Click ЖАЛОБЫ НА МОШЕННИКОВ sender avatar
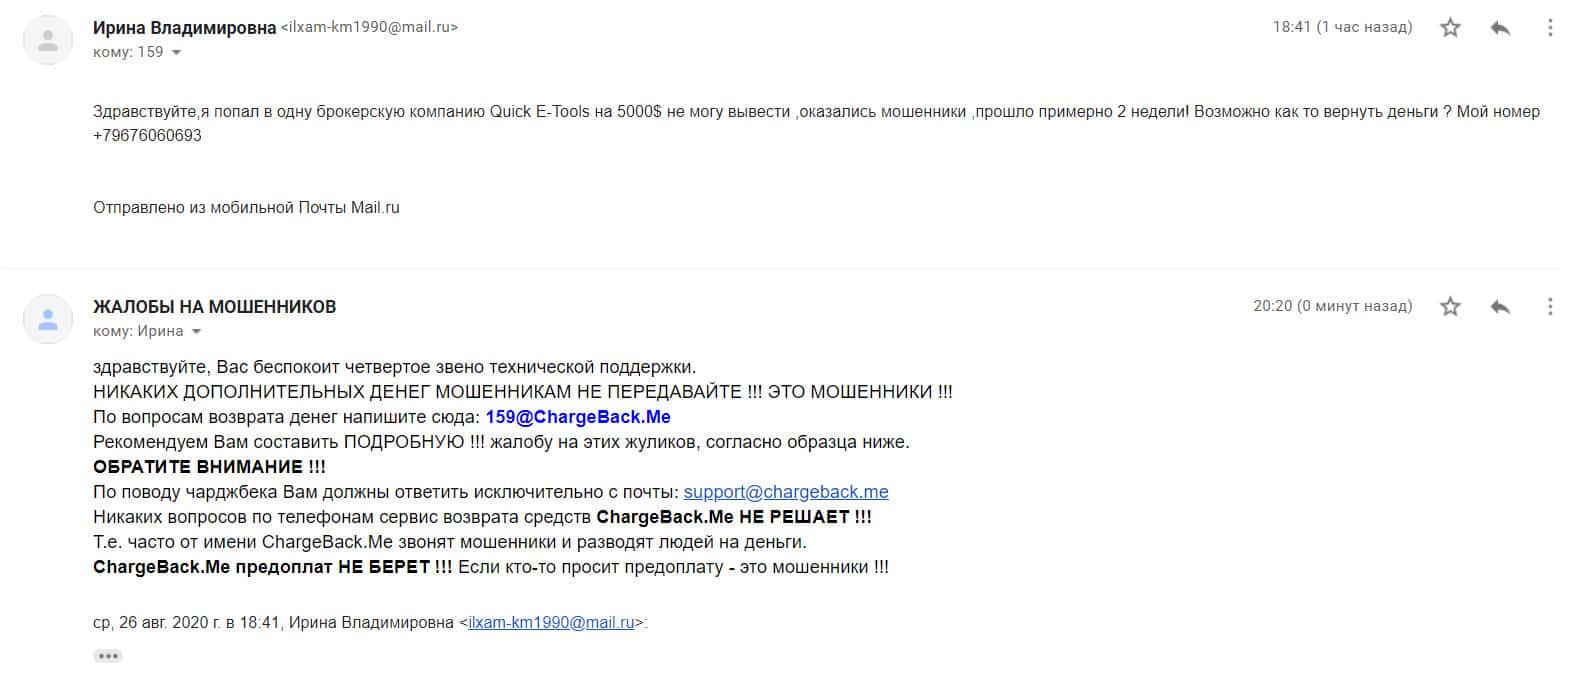 pos(47,319)
